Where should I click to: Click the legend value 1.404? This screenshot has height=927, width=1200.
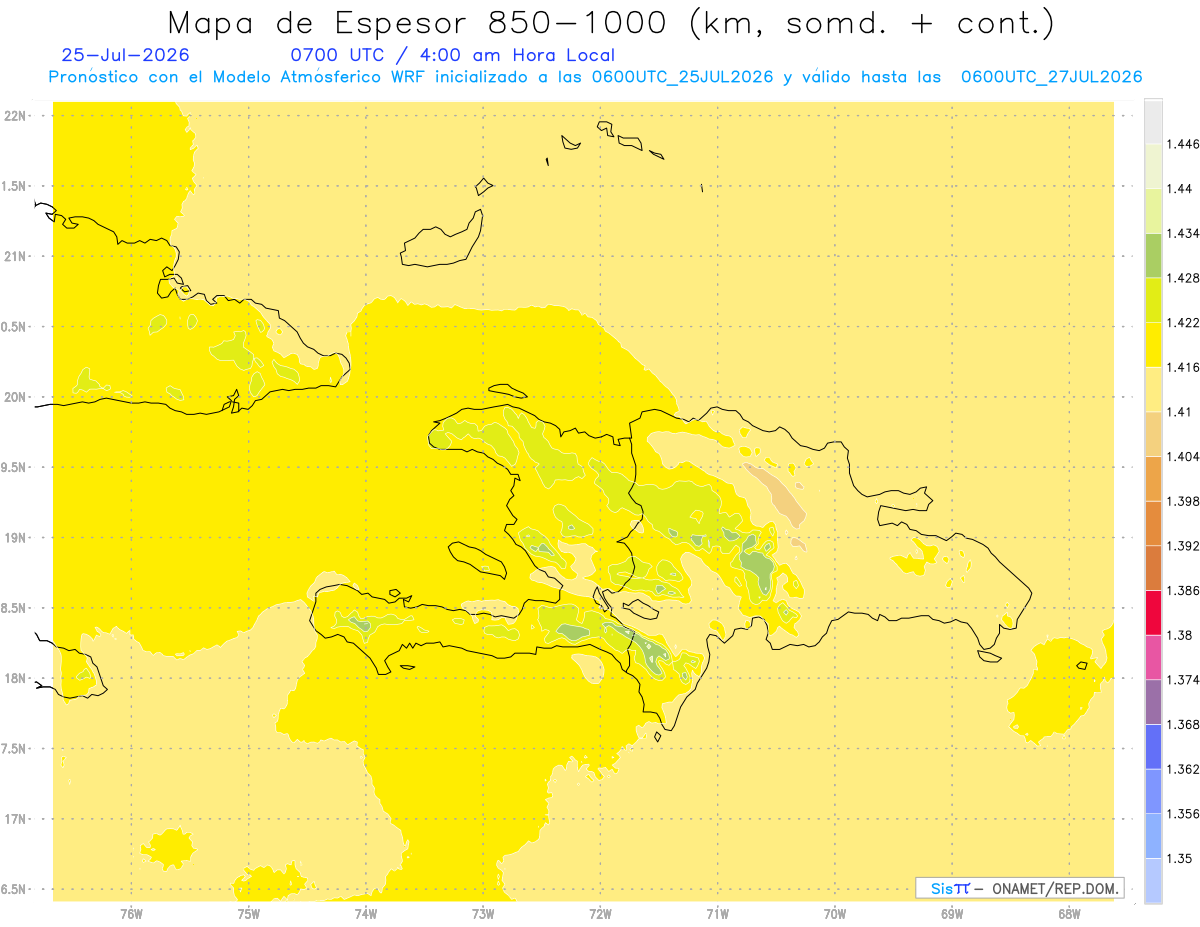(1183, 456)
